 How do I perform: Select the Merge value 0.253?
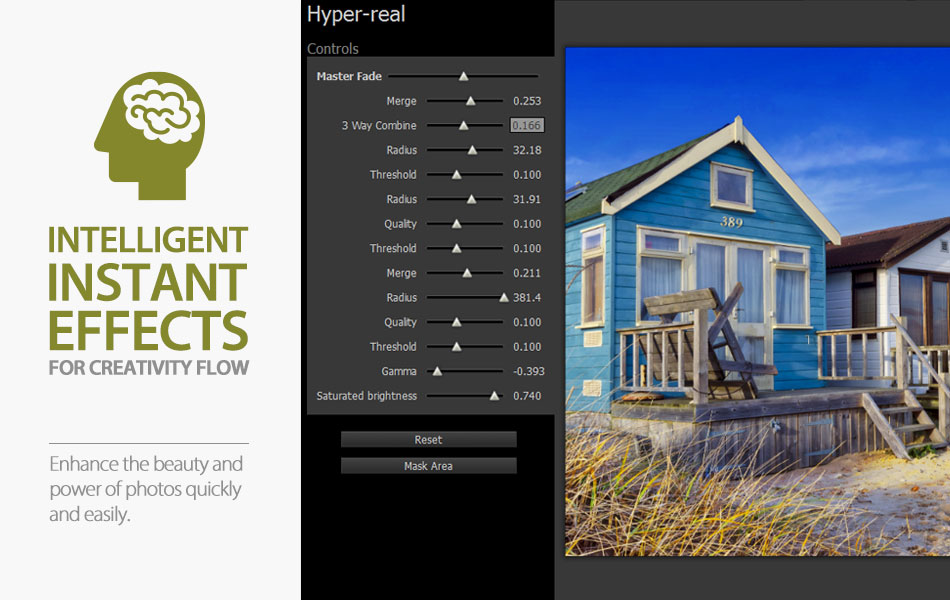click(527, 101)
